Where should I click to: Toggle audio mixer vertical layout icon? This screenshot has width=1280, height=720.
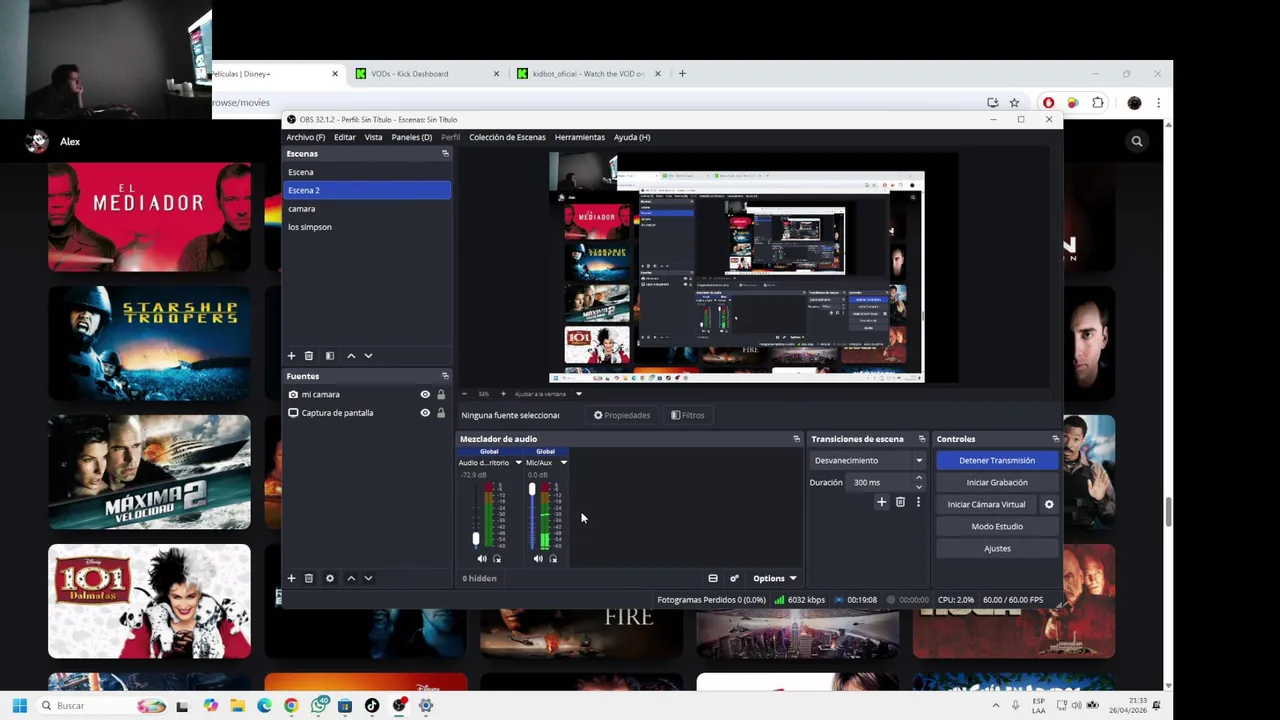pyautogui.click(x=713, y=578)
